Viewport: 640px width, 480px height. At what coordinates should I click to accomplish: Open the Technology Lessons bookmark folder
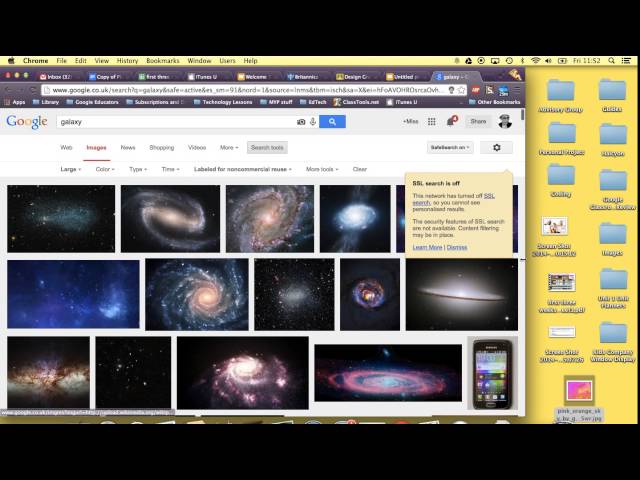pyautogui.click(x=223, y=102)
